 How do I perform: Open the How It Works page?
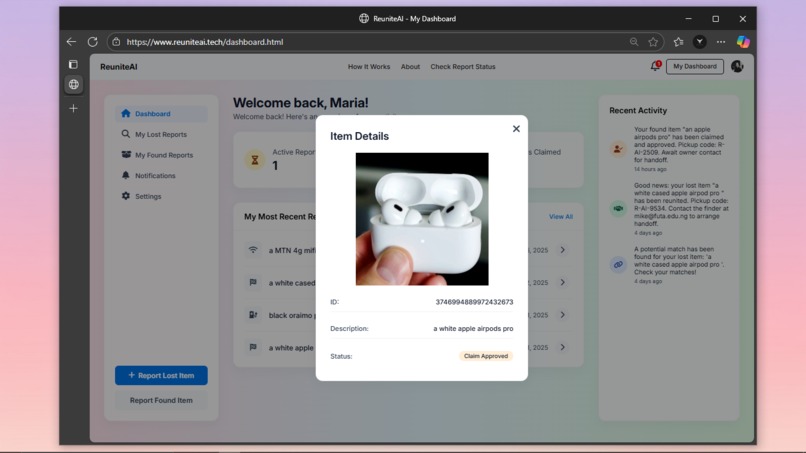(x=369, y=67)
